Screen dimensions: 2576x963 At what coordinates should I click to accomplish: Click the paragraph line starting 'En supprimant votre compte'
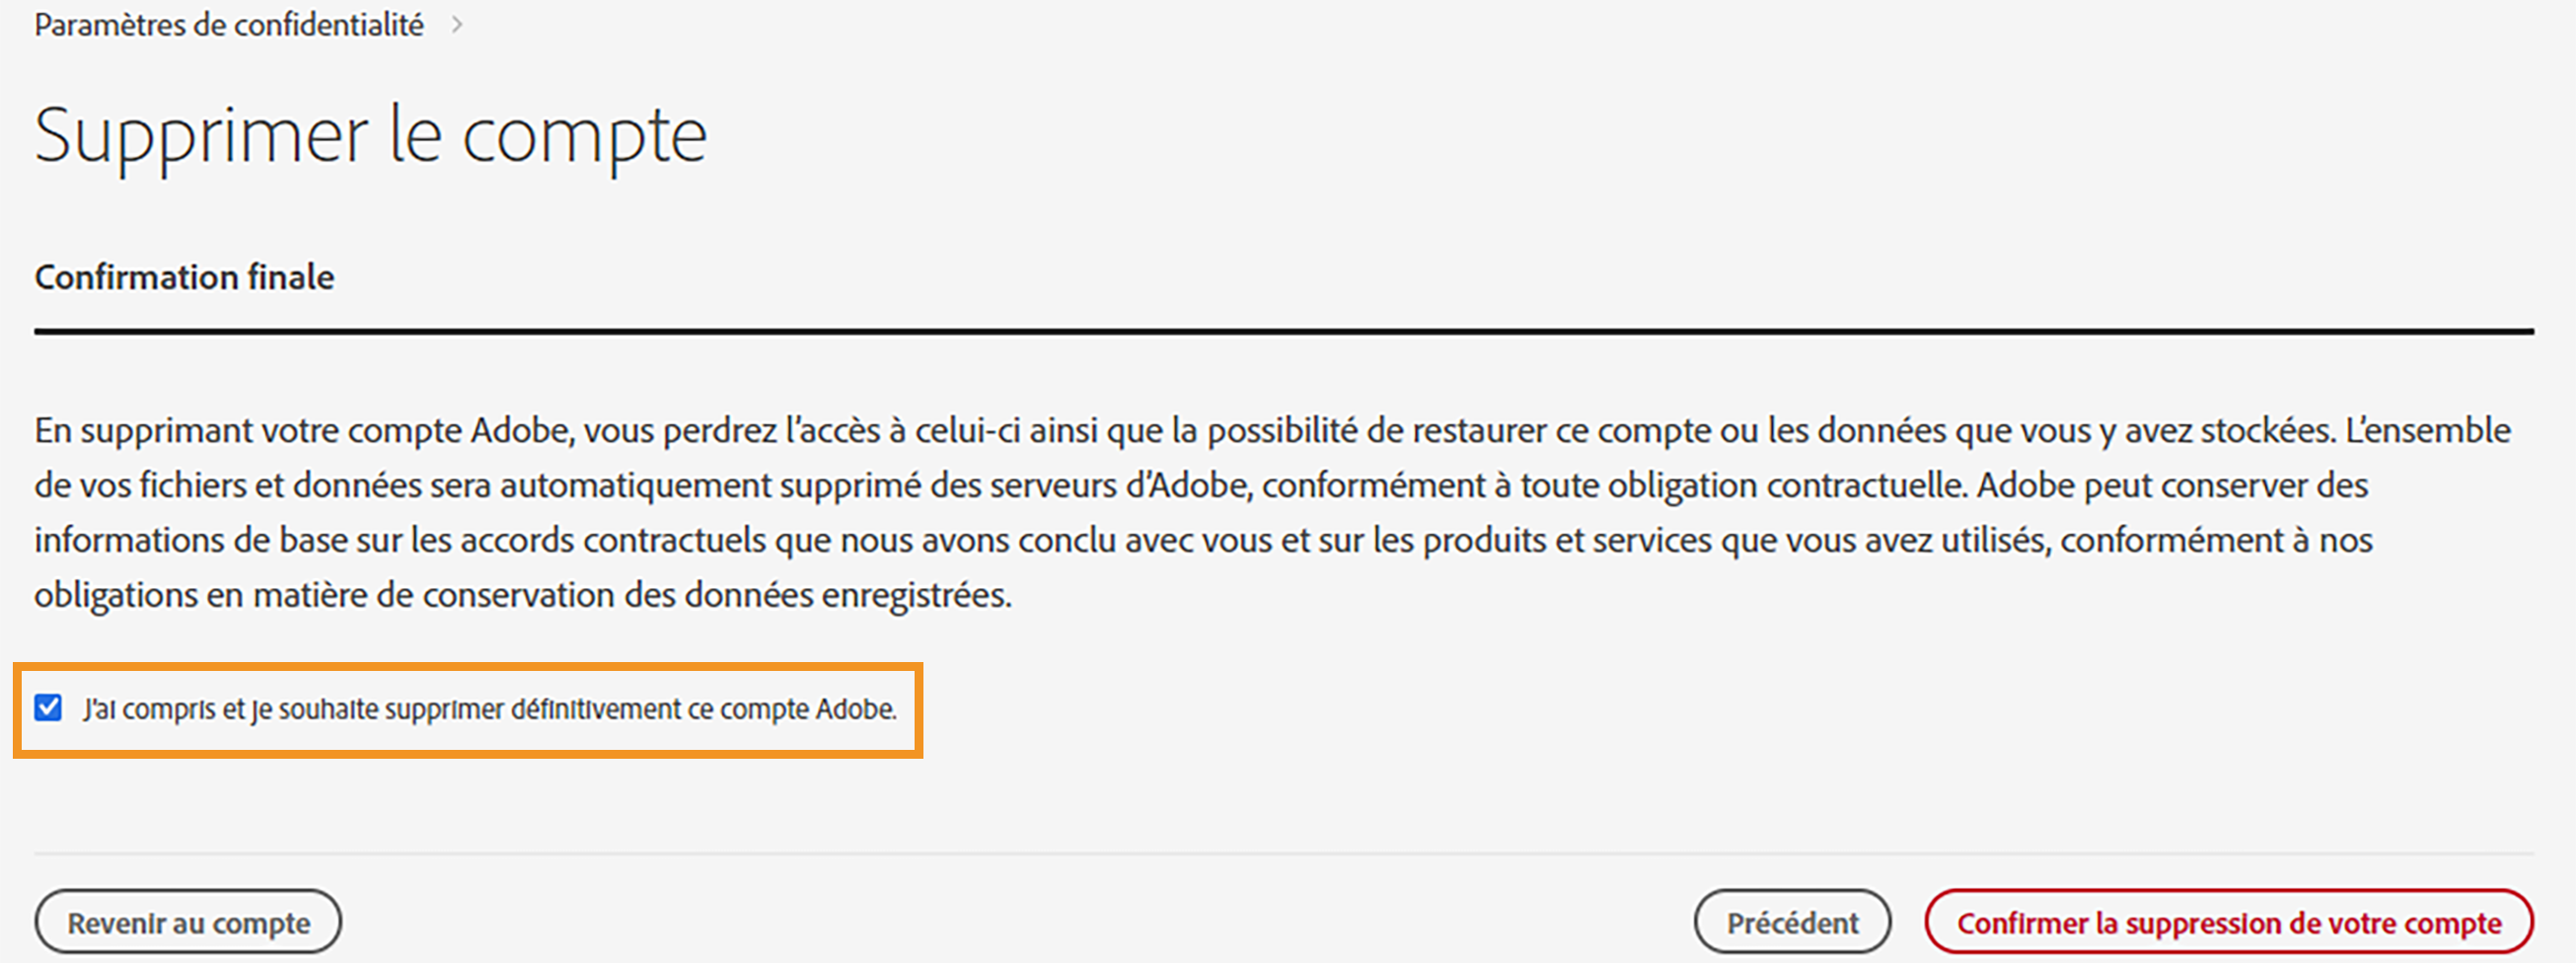(x=1270, y=430)
